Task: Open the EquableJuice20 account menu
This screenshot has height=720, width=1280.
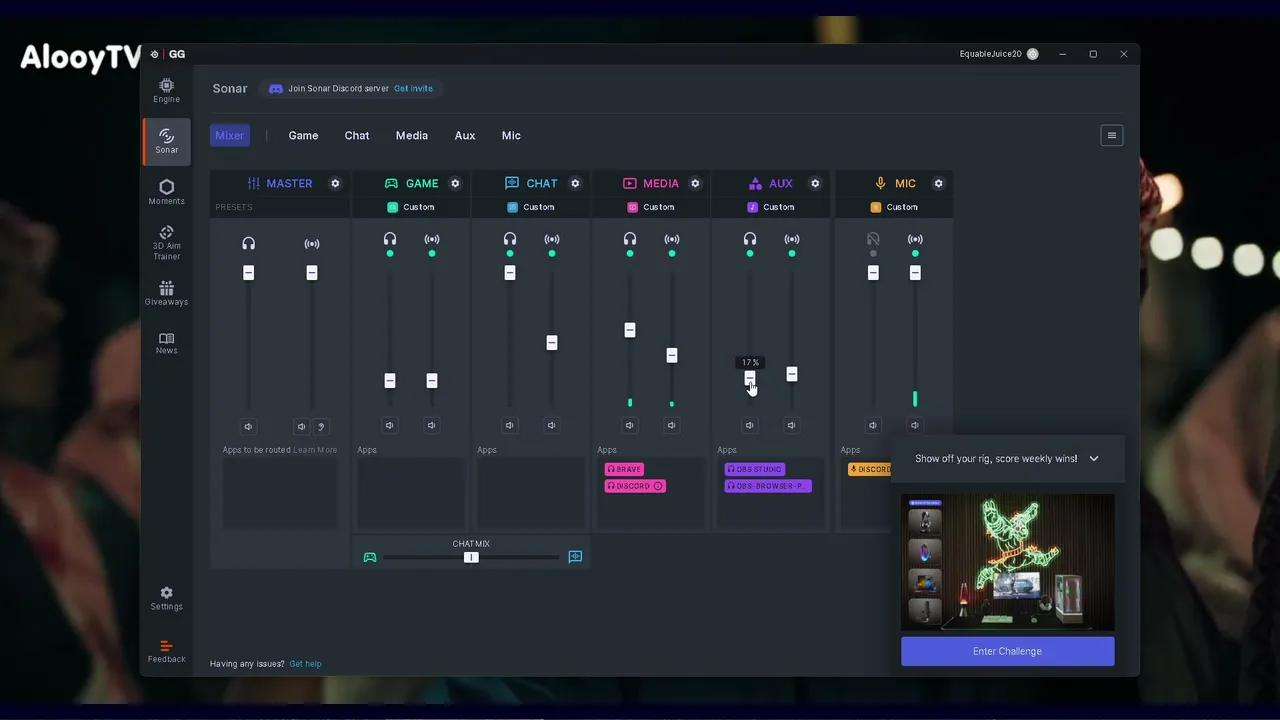Action: [x=998, y=54]
